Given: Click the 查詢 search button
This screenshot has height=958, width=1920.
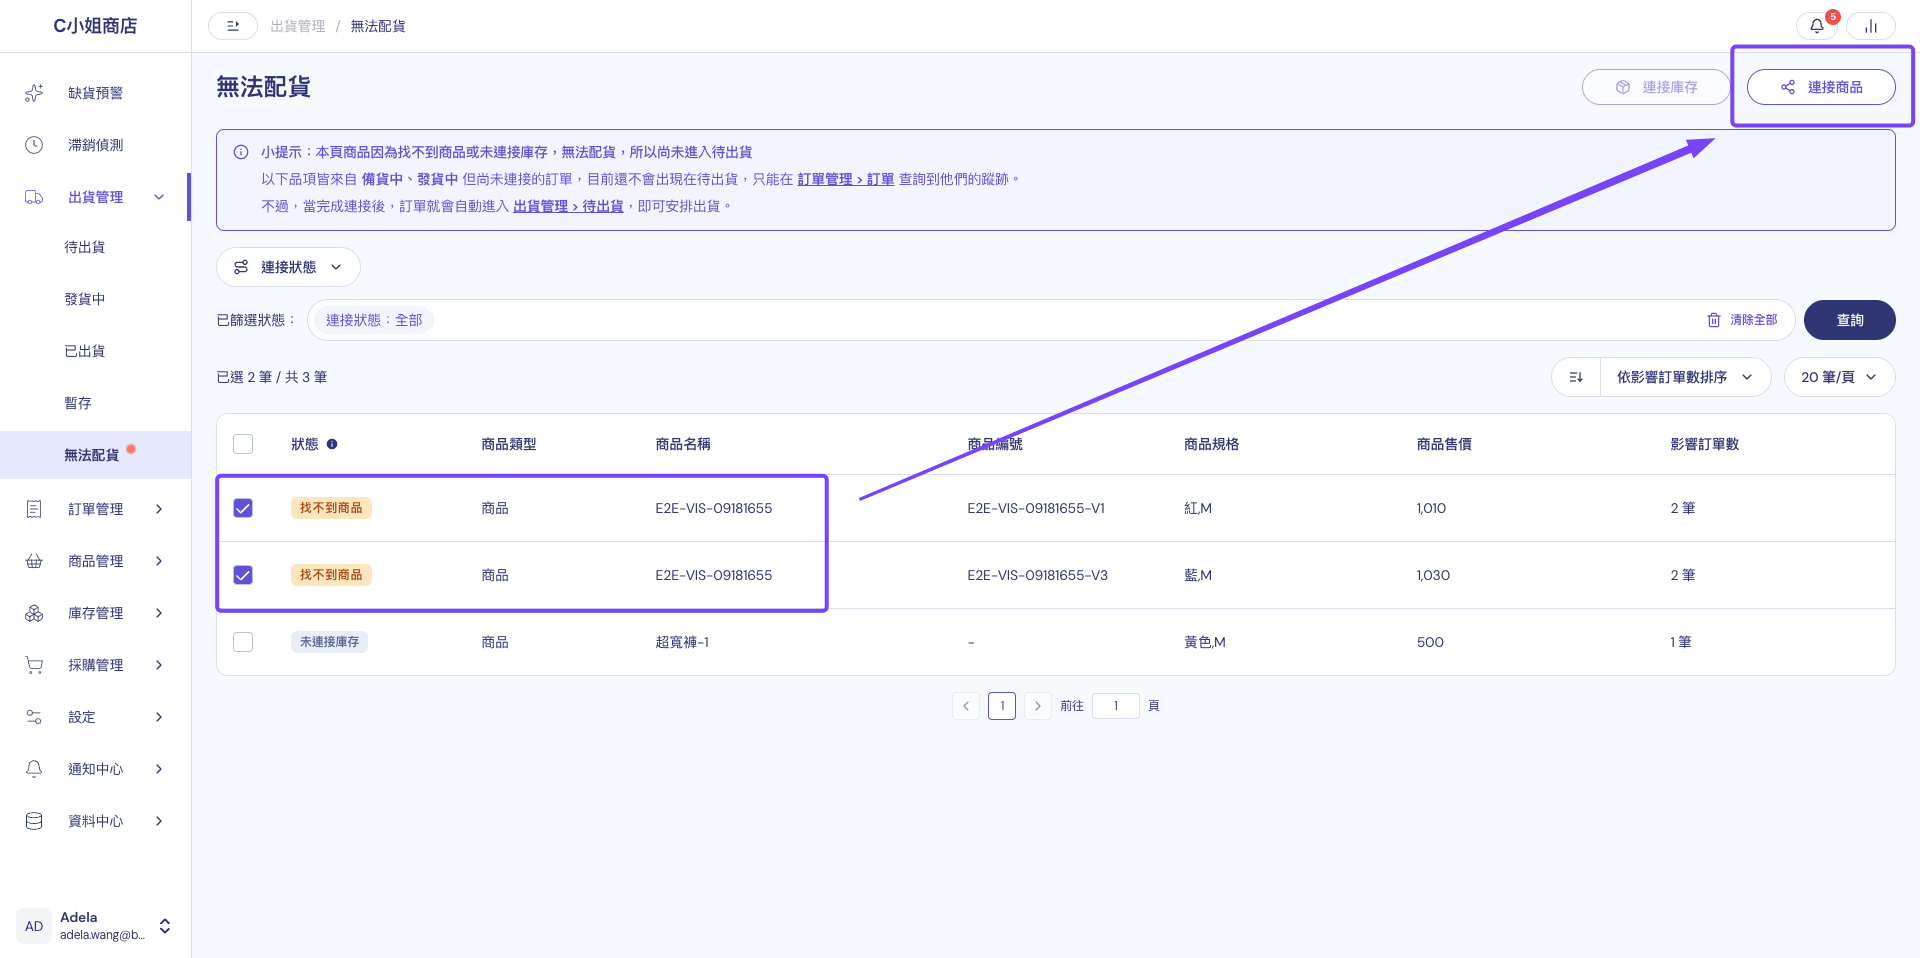Looking at the screenshot, I should (x=1849, y=320).
